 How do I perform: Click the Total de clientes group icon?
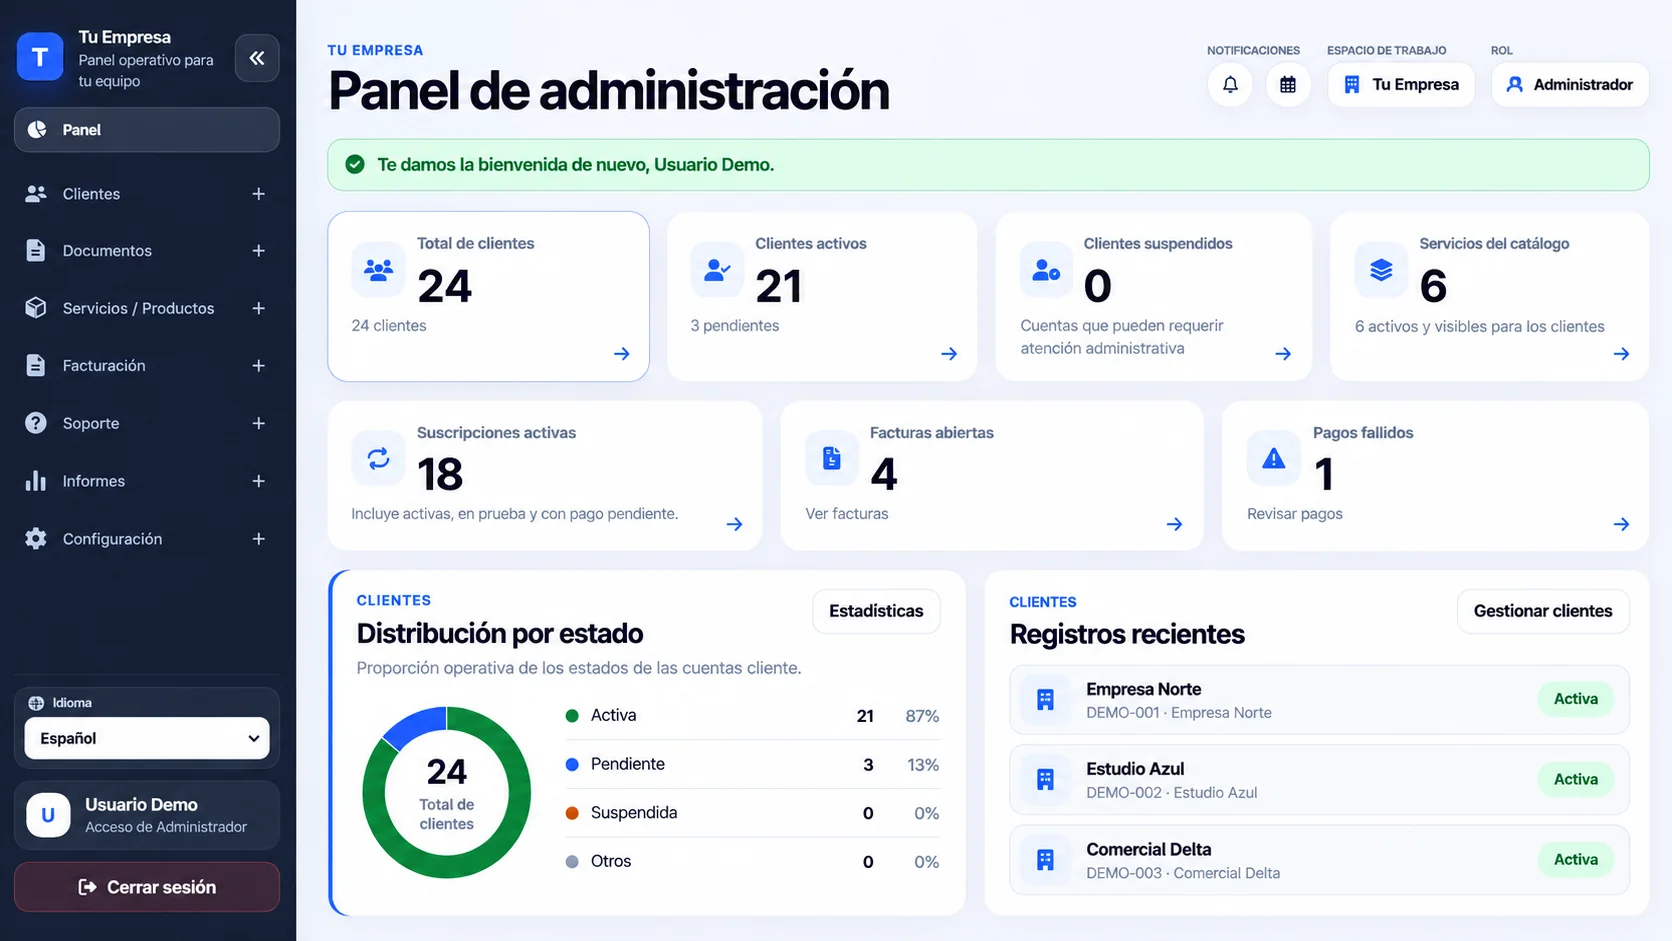pyautogui.click(x=379, y=270)
